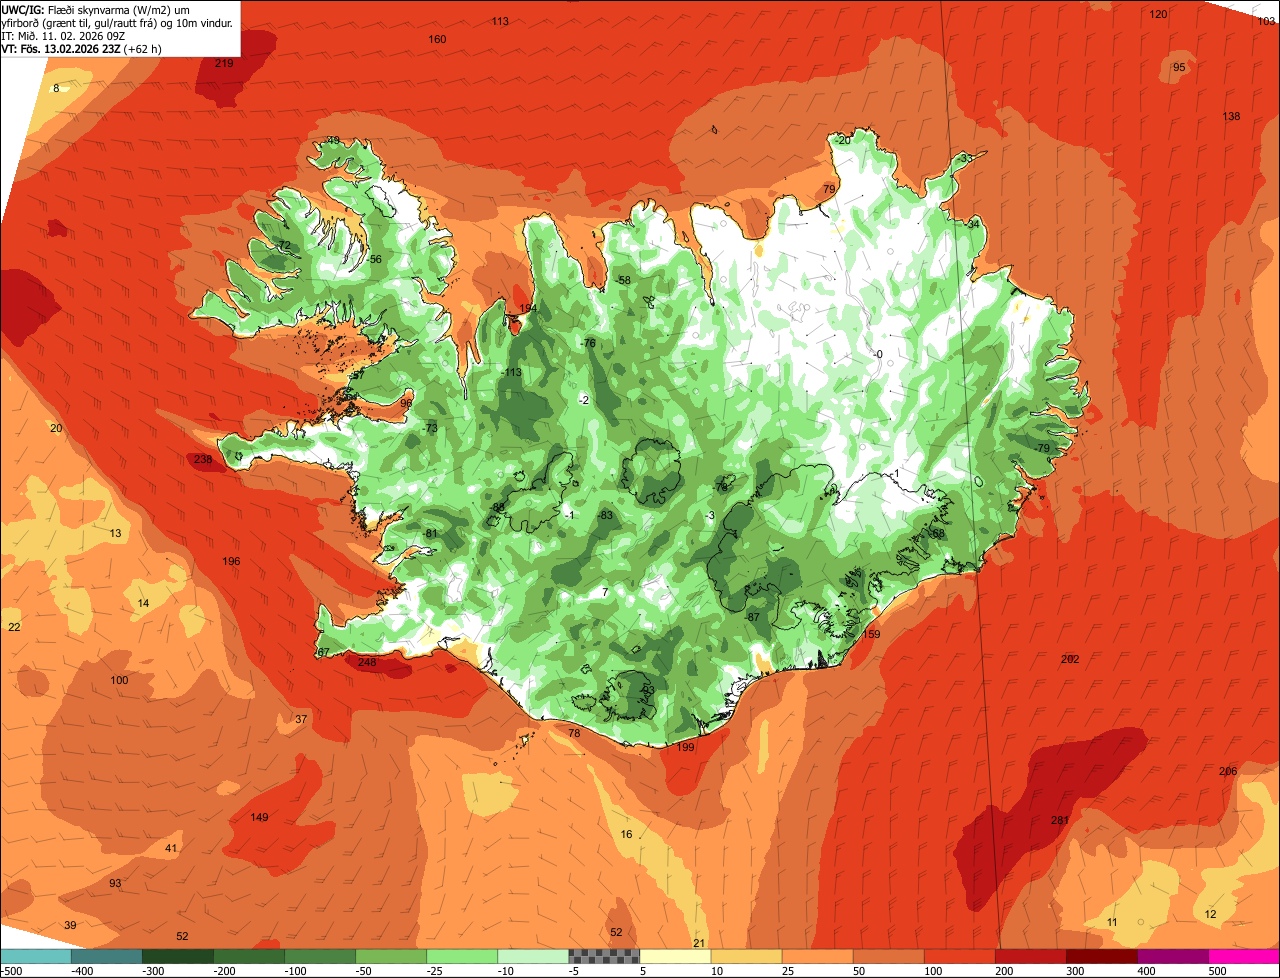Pick the checkered -5 to 5 legend segment
1280x978 pixels.
(x=604, y=956)
